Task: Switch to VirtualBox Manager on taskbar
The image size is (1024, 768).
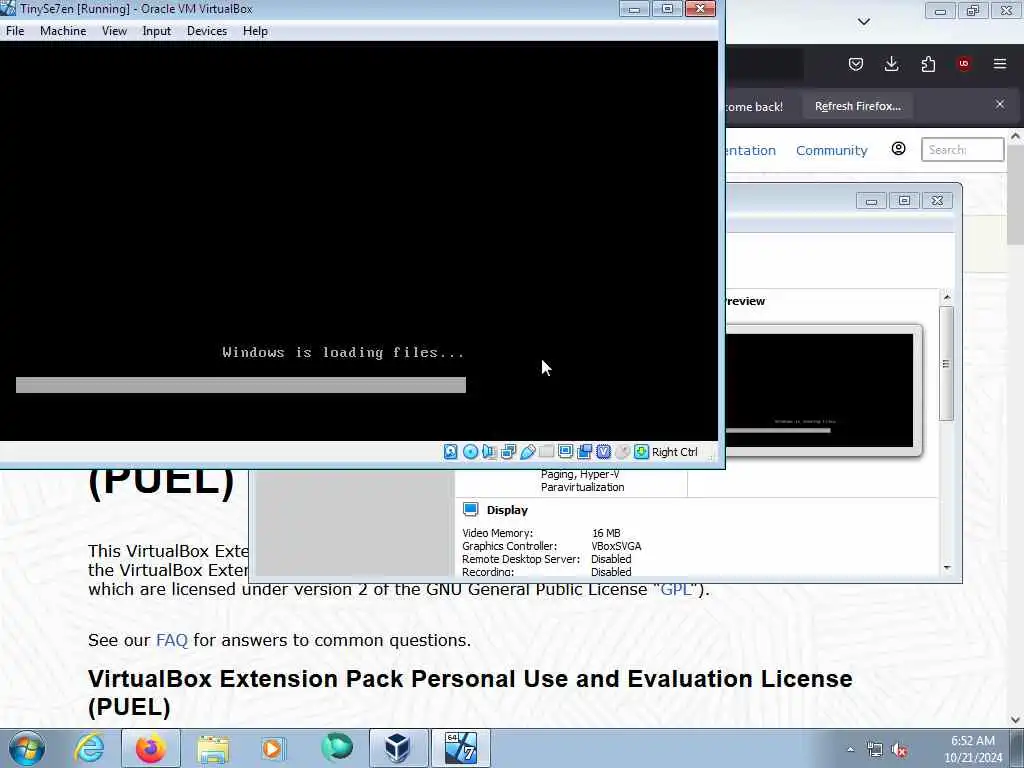Action: tap(398, 748)
